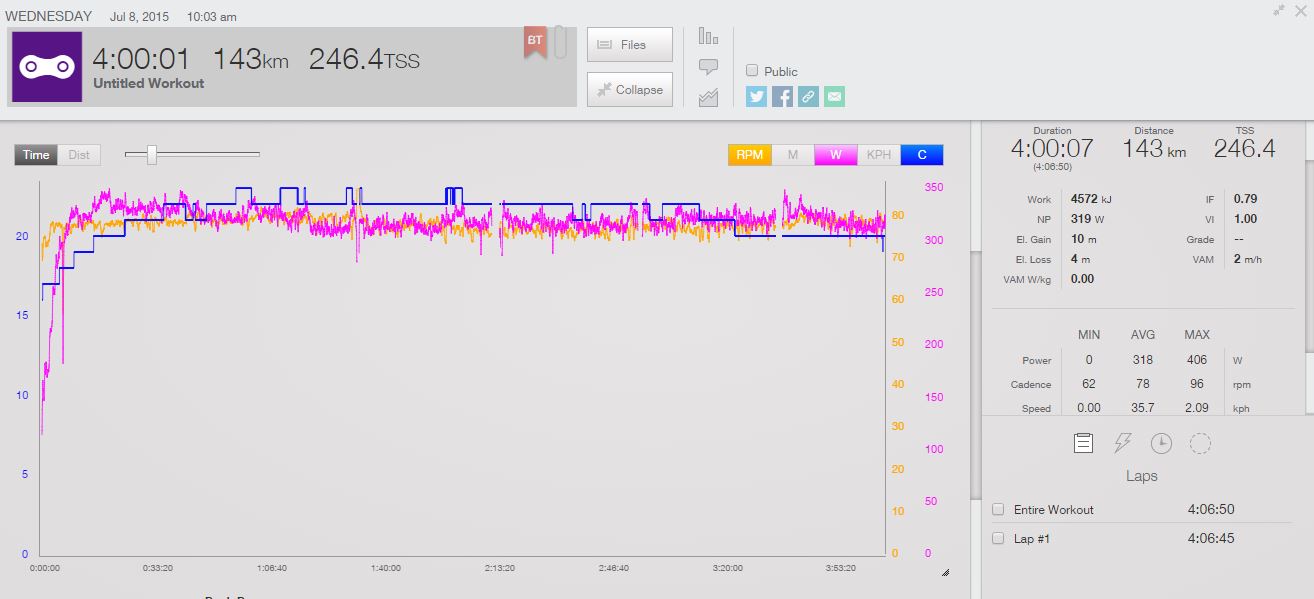1314x599 pixels.
Task: Click the Power MAX 406 cell
Action: point(1196,360)
